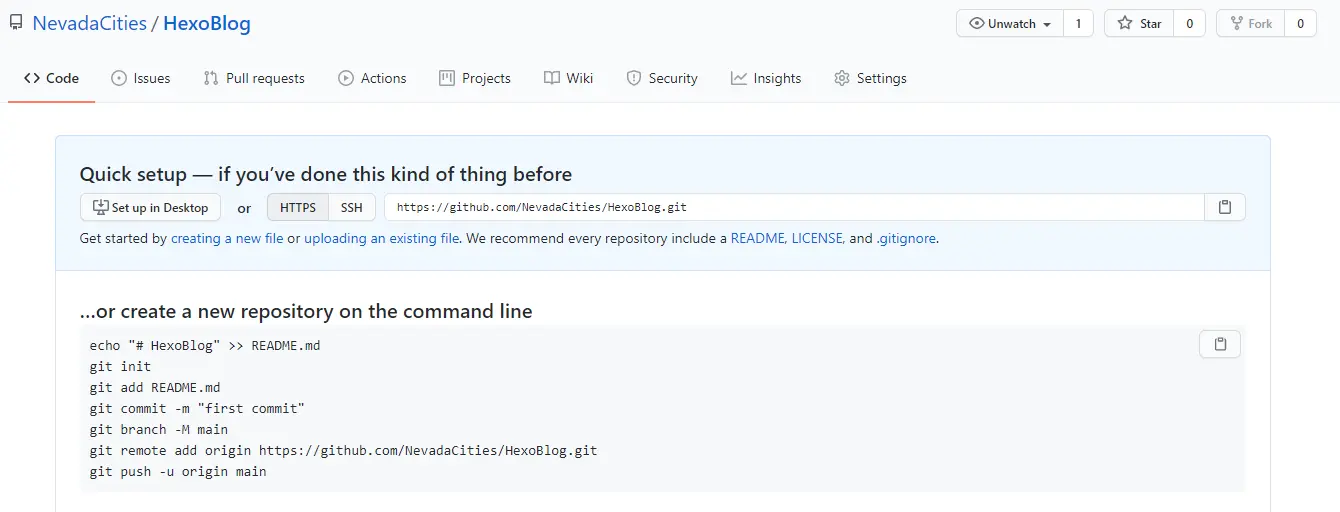Switch to the Settings tab

(870, 78)
